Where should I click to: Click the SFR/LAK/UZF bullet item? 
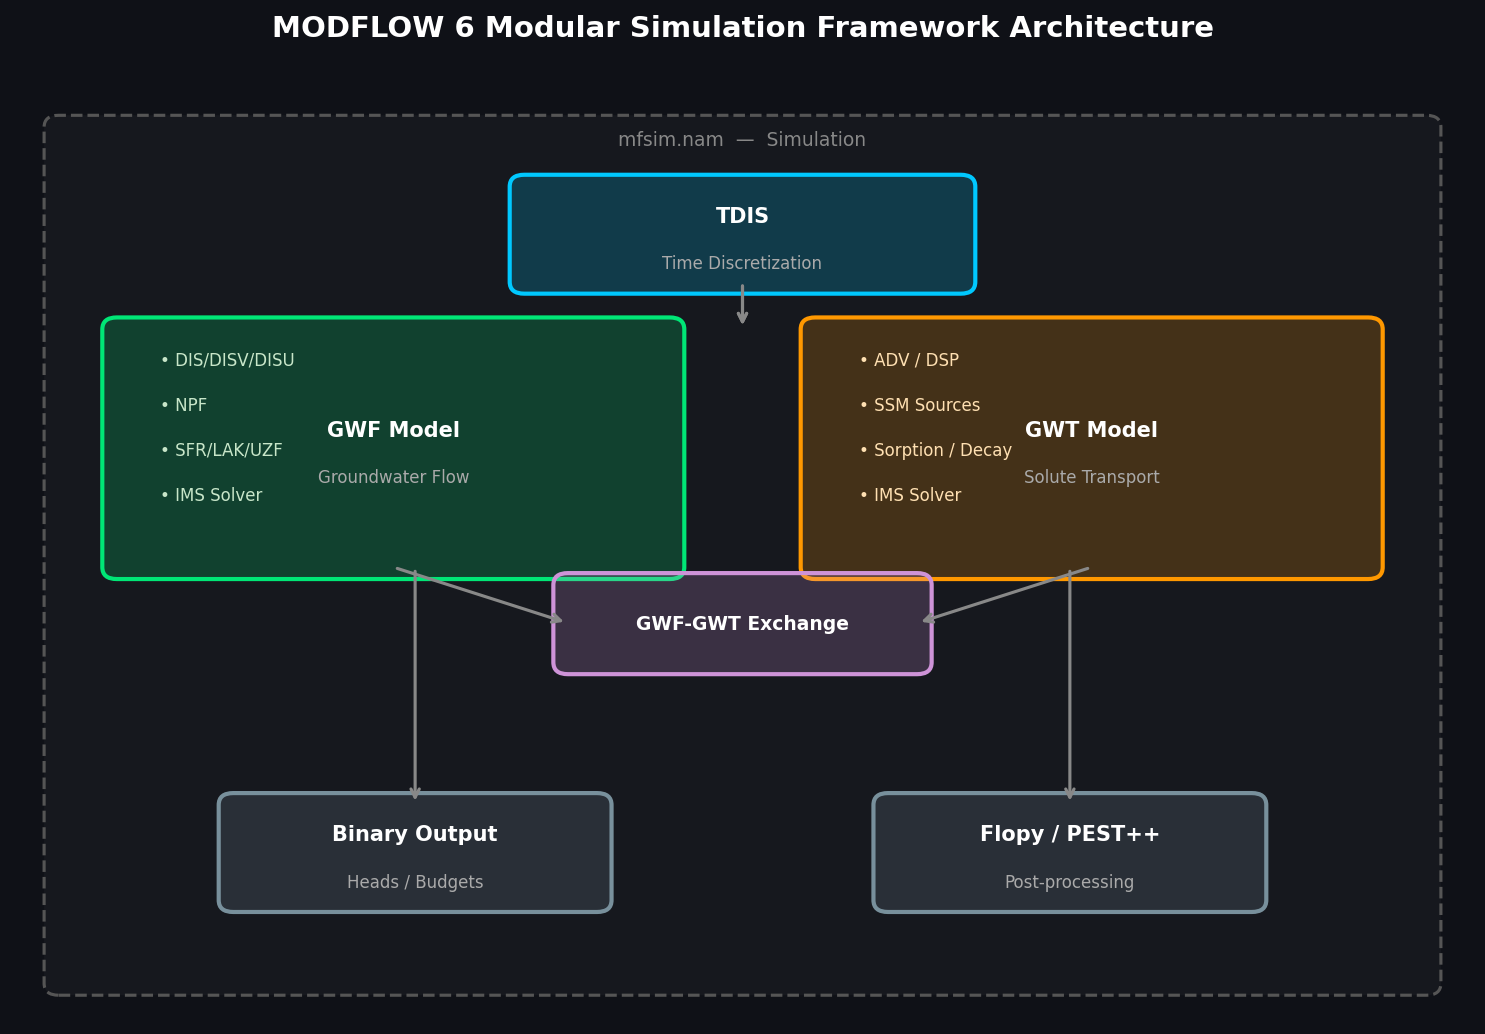coord(221,451)
